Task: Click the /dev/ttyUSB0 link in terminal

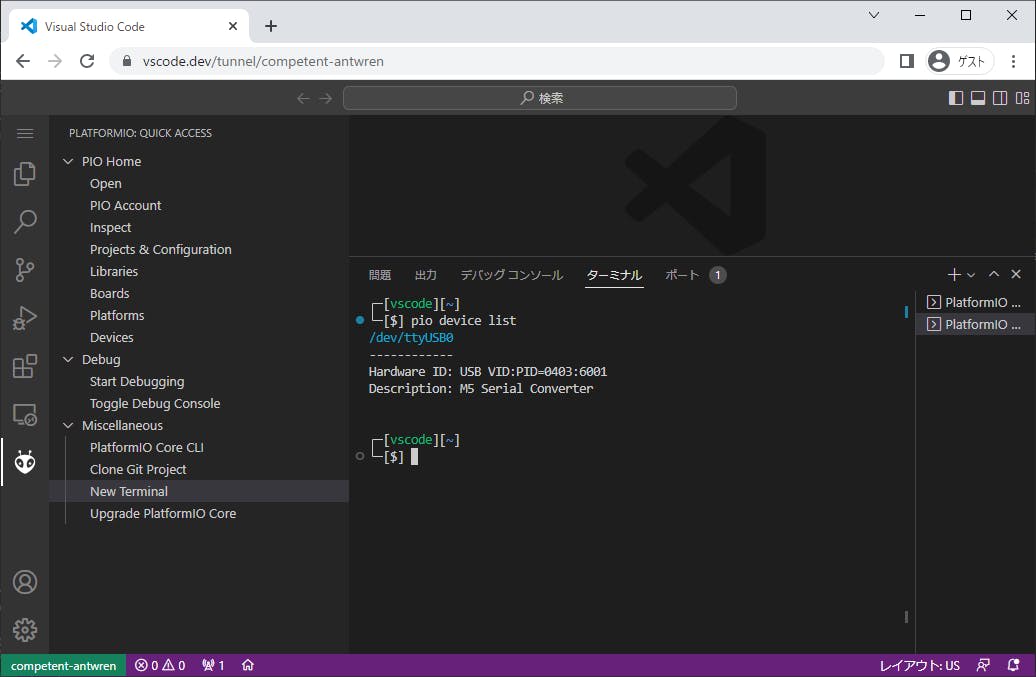Action: 411,338
